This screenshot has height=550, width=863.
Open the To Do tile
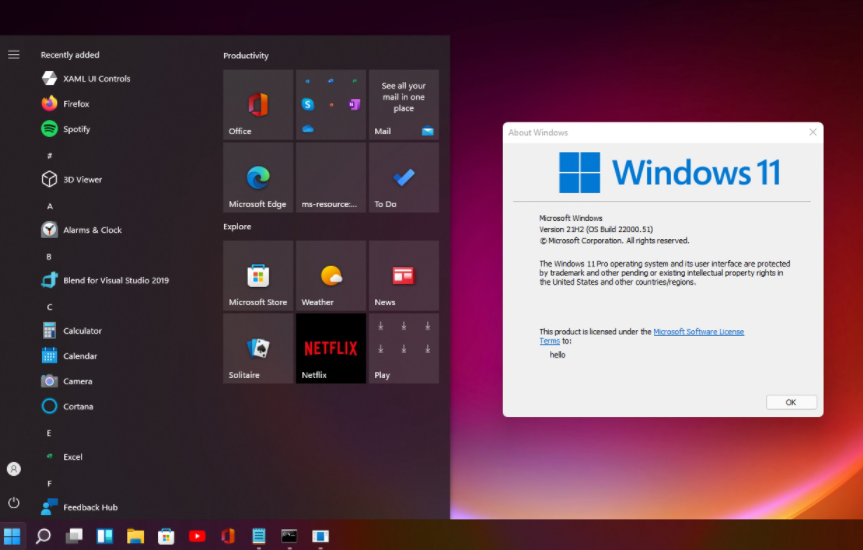click(x=403, y=177)
